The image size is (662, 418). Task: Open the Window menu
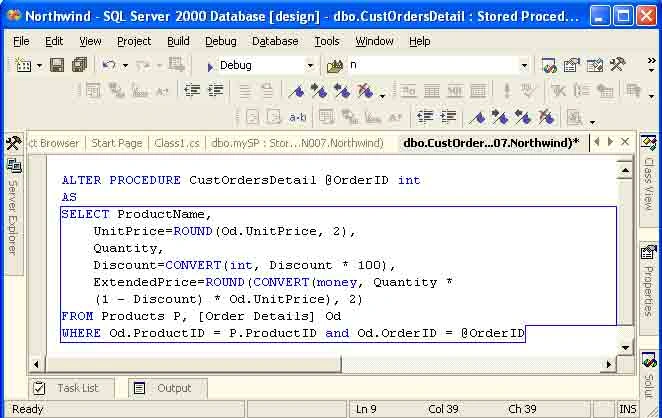(x=374, y=41)
